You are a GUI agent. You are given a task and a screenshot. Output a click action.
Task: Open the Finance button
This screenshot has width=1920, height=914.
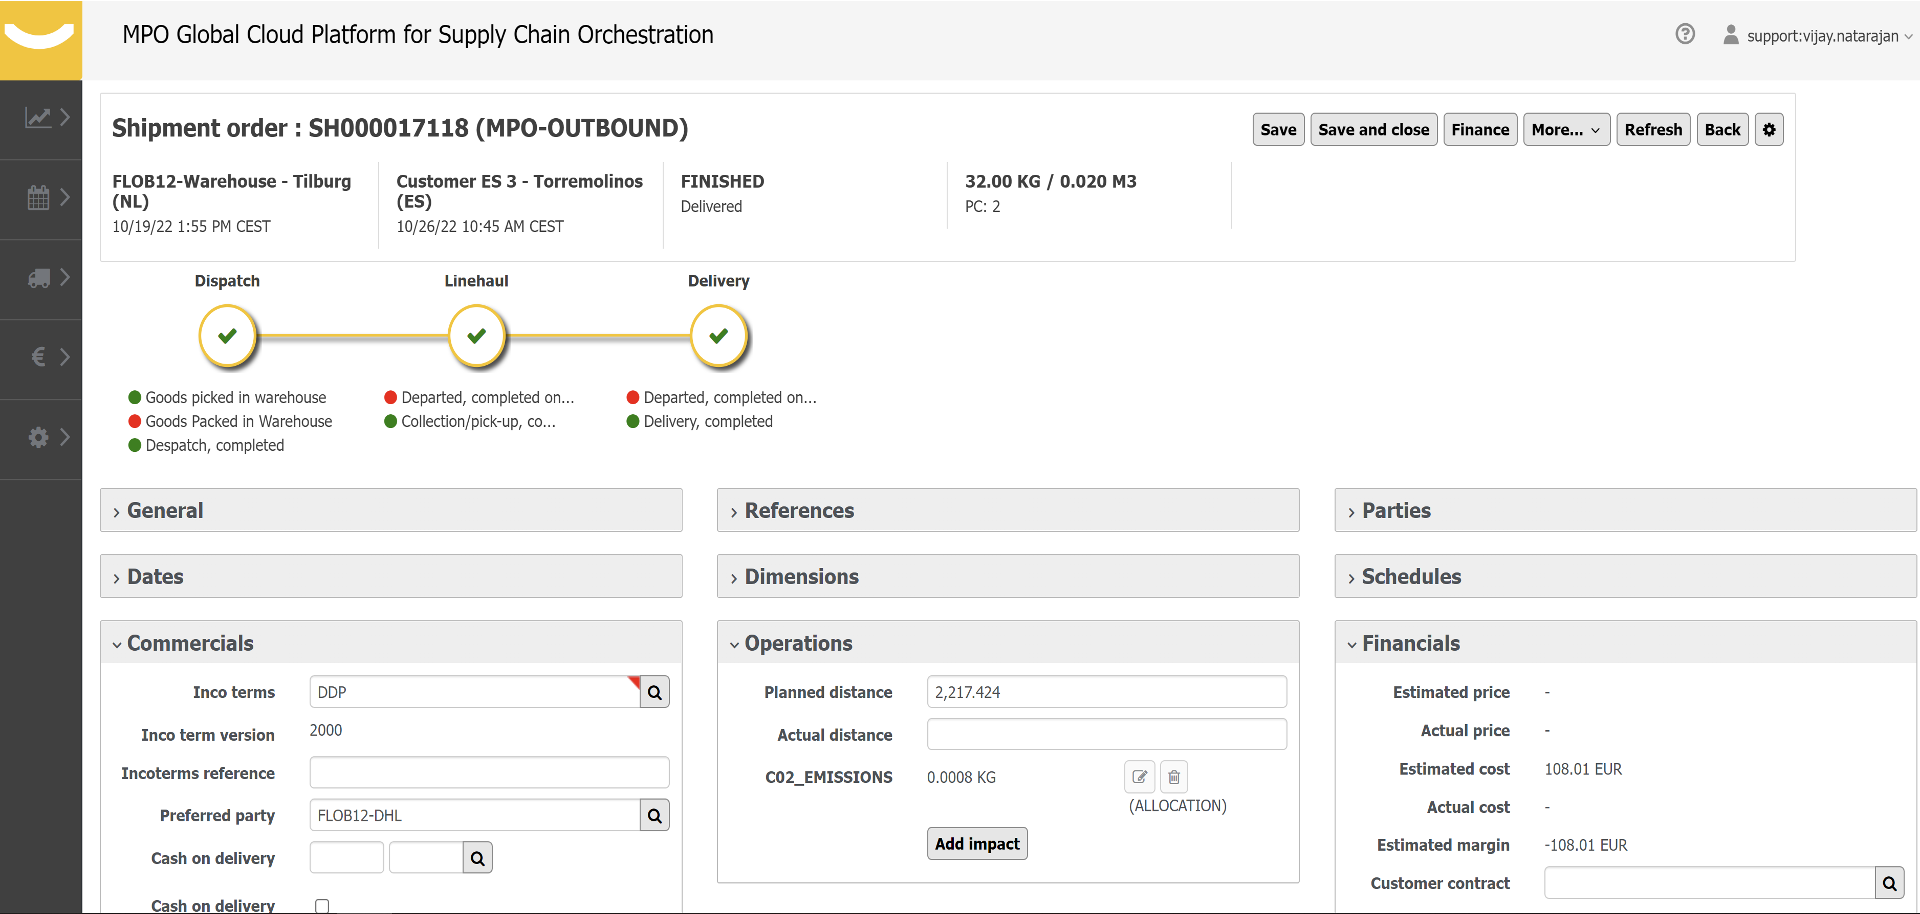point(1480,130)
